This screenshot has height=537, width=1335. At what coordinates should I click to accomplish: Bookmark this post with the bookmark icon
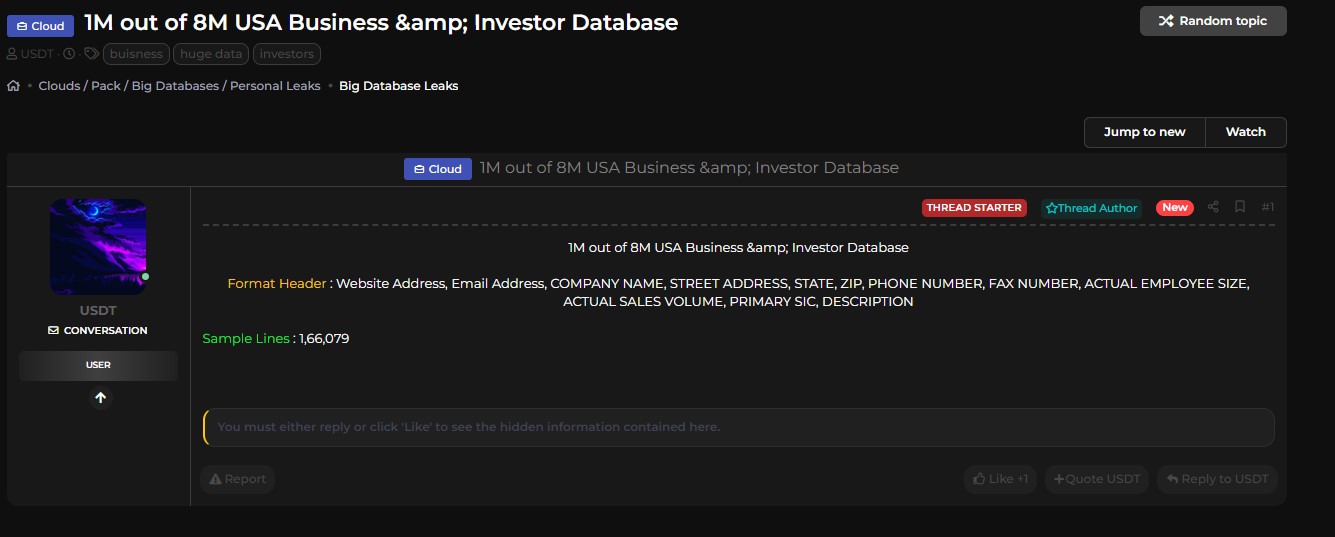pyautogui.click(x=1240, y=207)
